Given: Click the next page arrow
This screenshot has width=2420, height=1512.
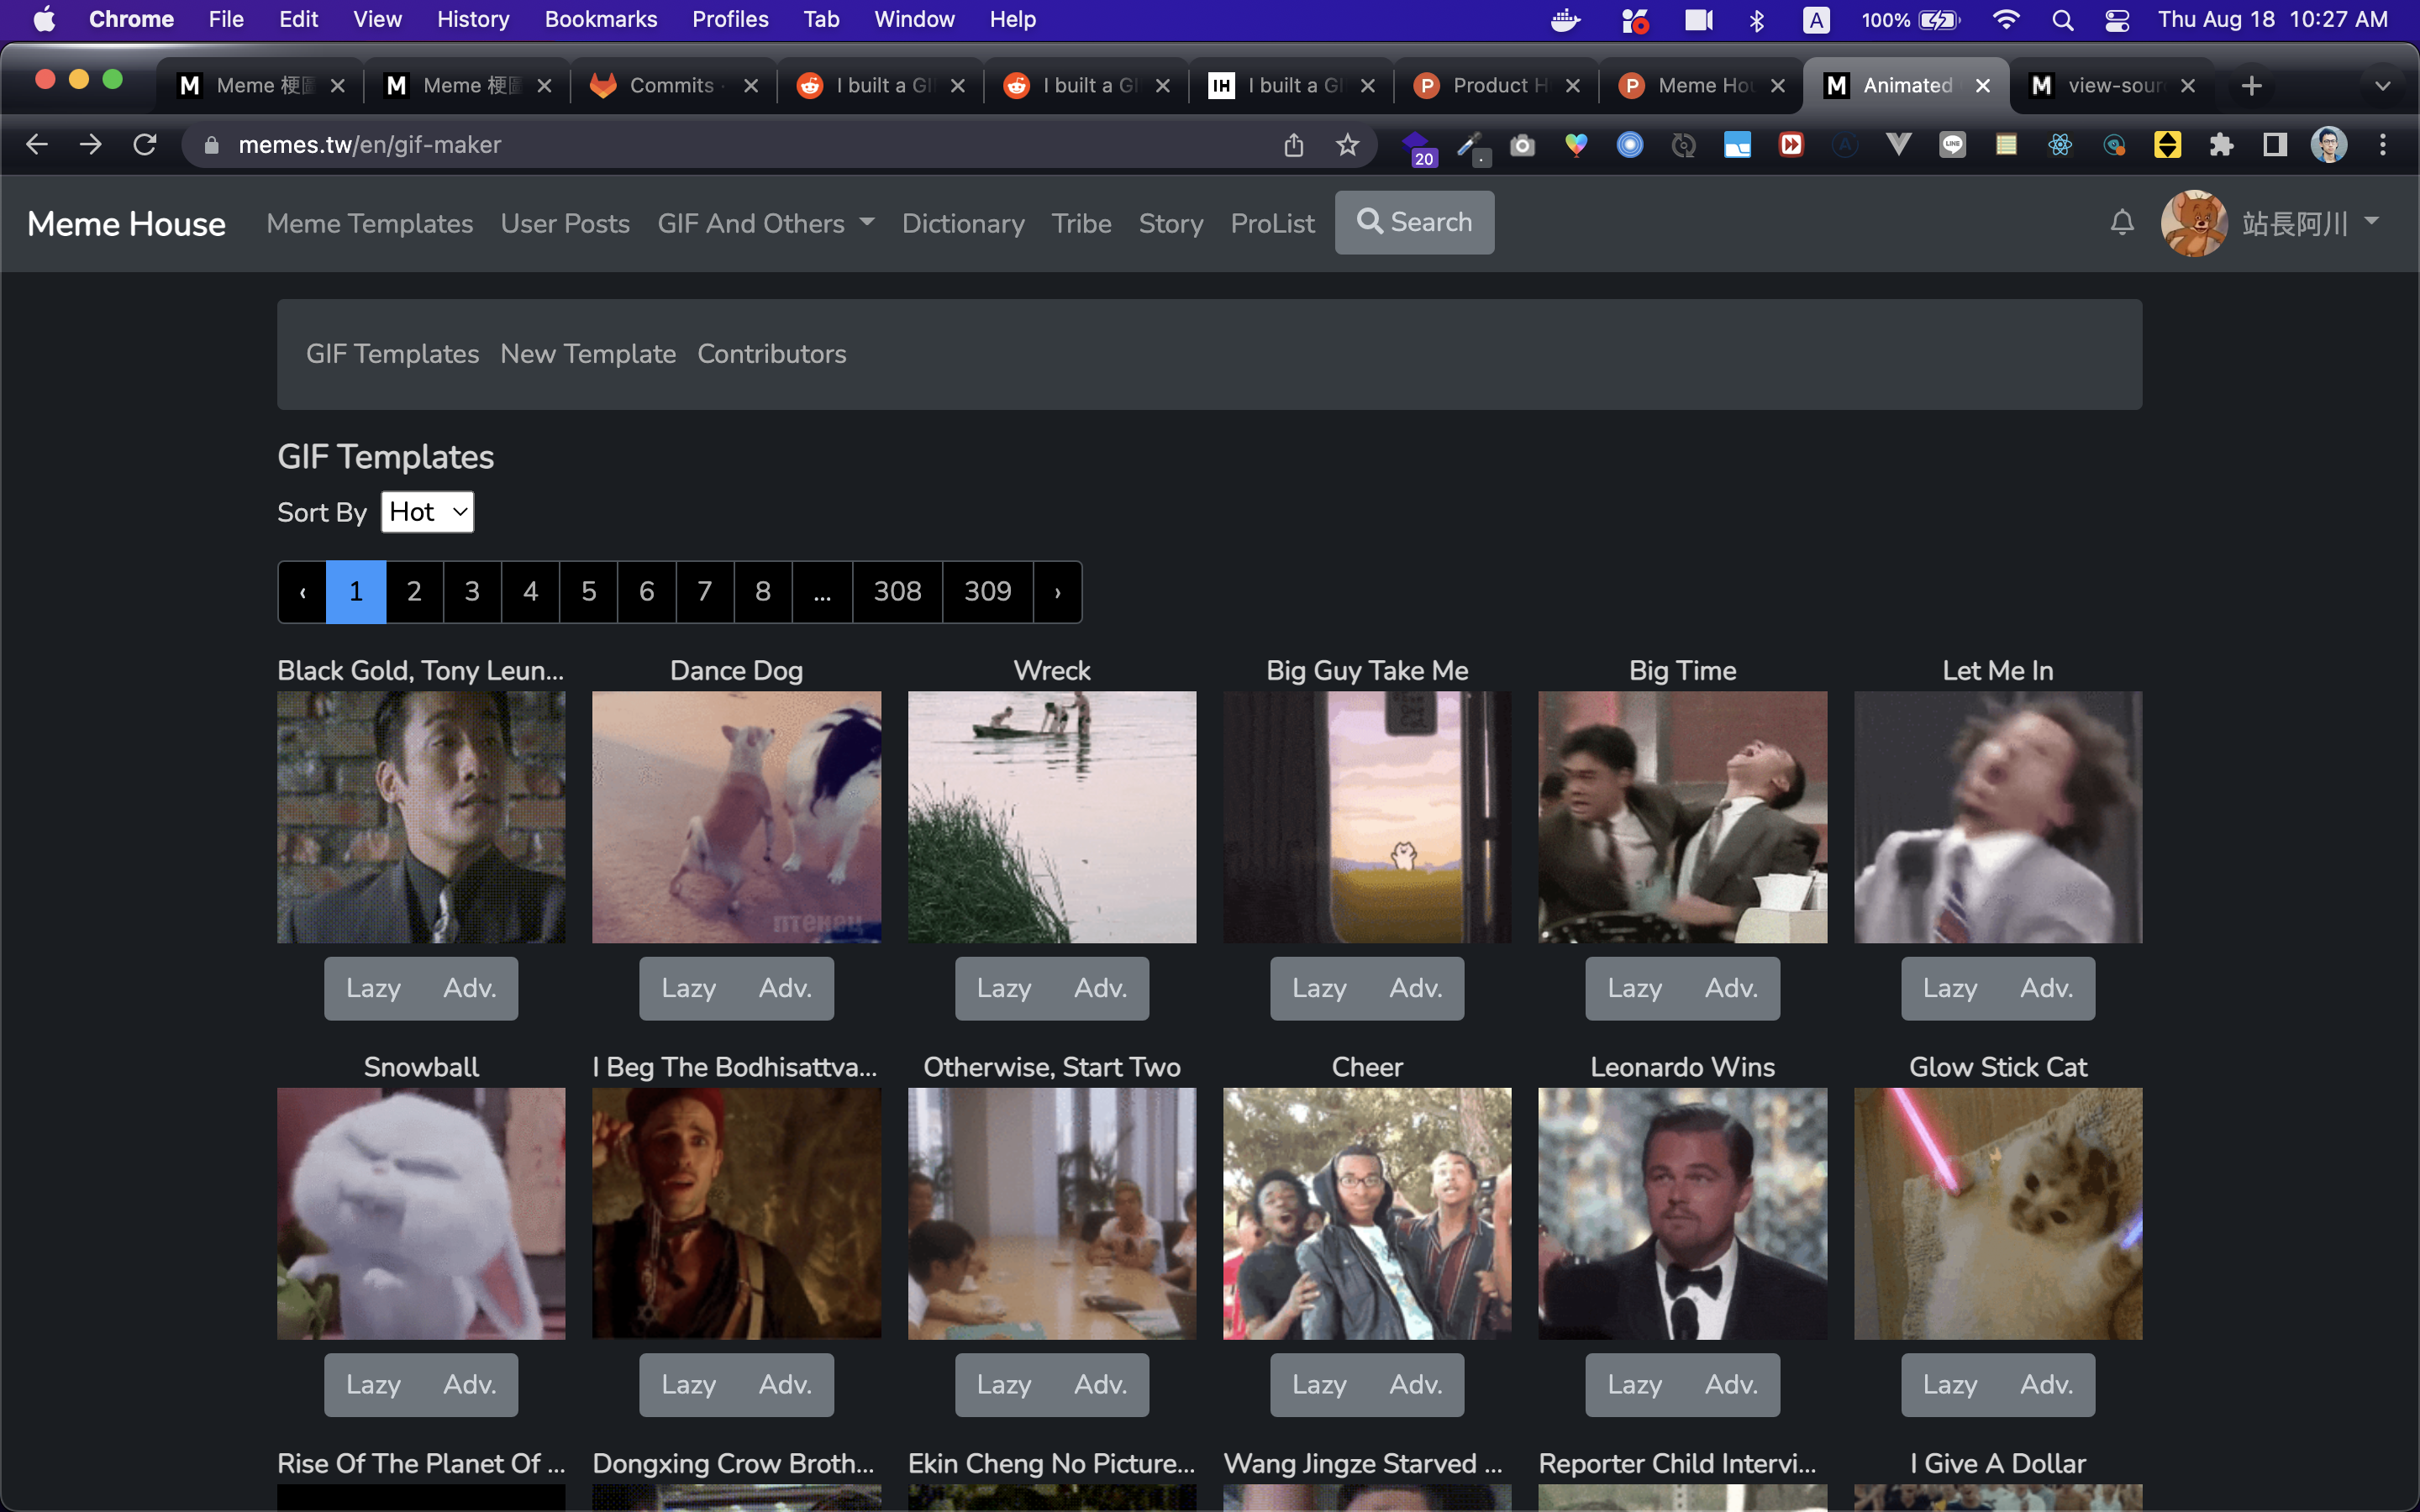Looking at the screenshot, I should tap(1057, 592).
